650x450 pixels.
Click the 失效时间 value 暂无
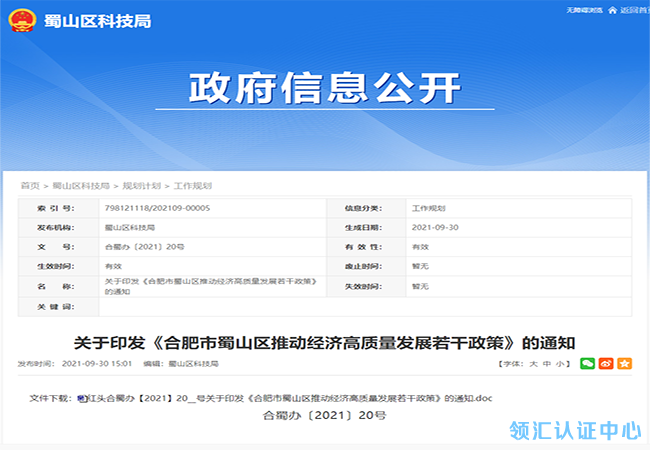[x=420, y=286]
